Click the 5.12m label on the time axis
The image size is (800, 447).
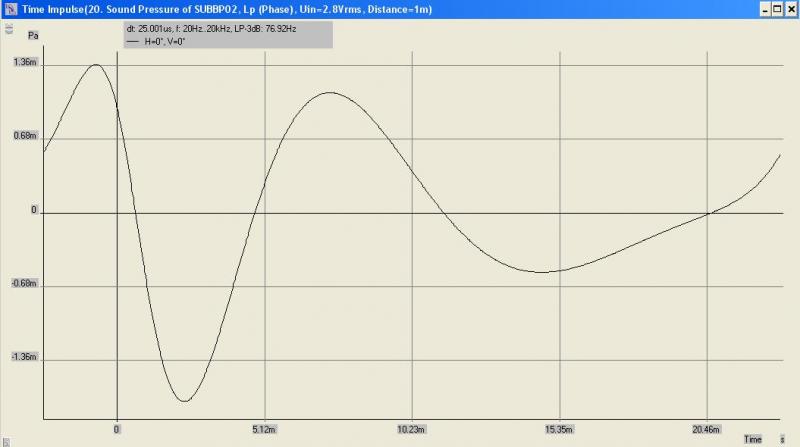[264, 429]
